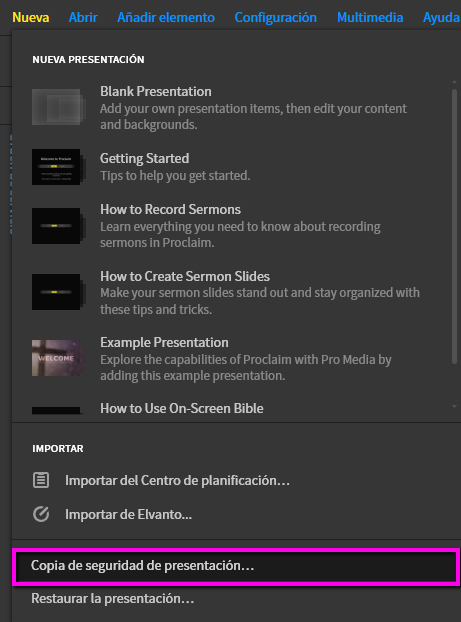Choose the How to Create Sermon Slides thumbnail
Image resolution: width=461 pixels, height=622 pixels.
click(x=59, y=292)
